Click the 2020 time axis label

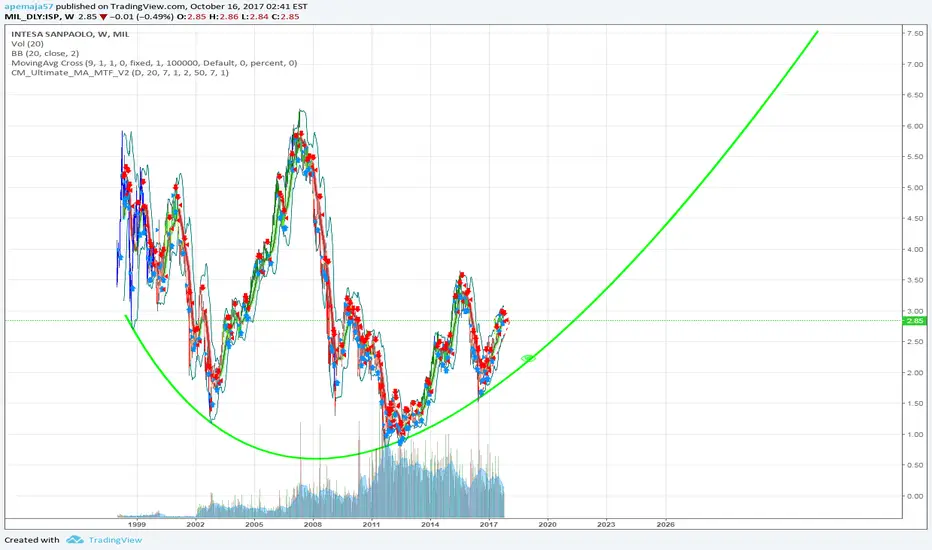point(547,524)
